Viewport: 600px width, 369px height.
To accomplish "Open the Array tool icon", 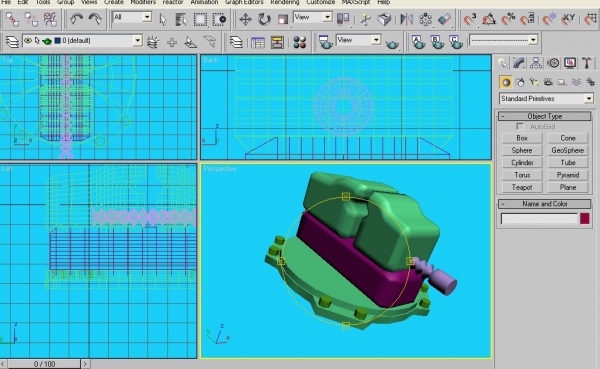I will [425, 19].
